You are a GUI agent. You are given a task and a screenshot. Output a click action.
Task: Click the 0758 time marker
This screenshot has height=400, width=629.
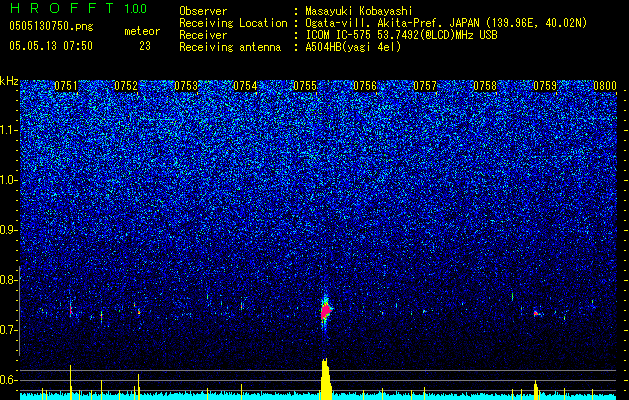tap(485, 86)
